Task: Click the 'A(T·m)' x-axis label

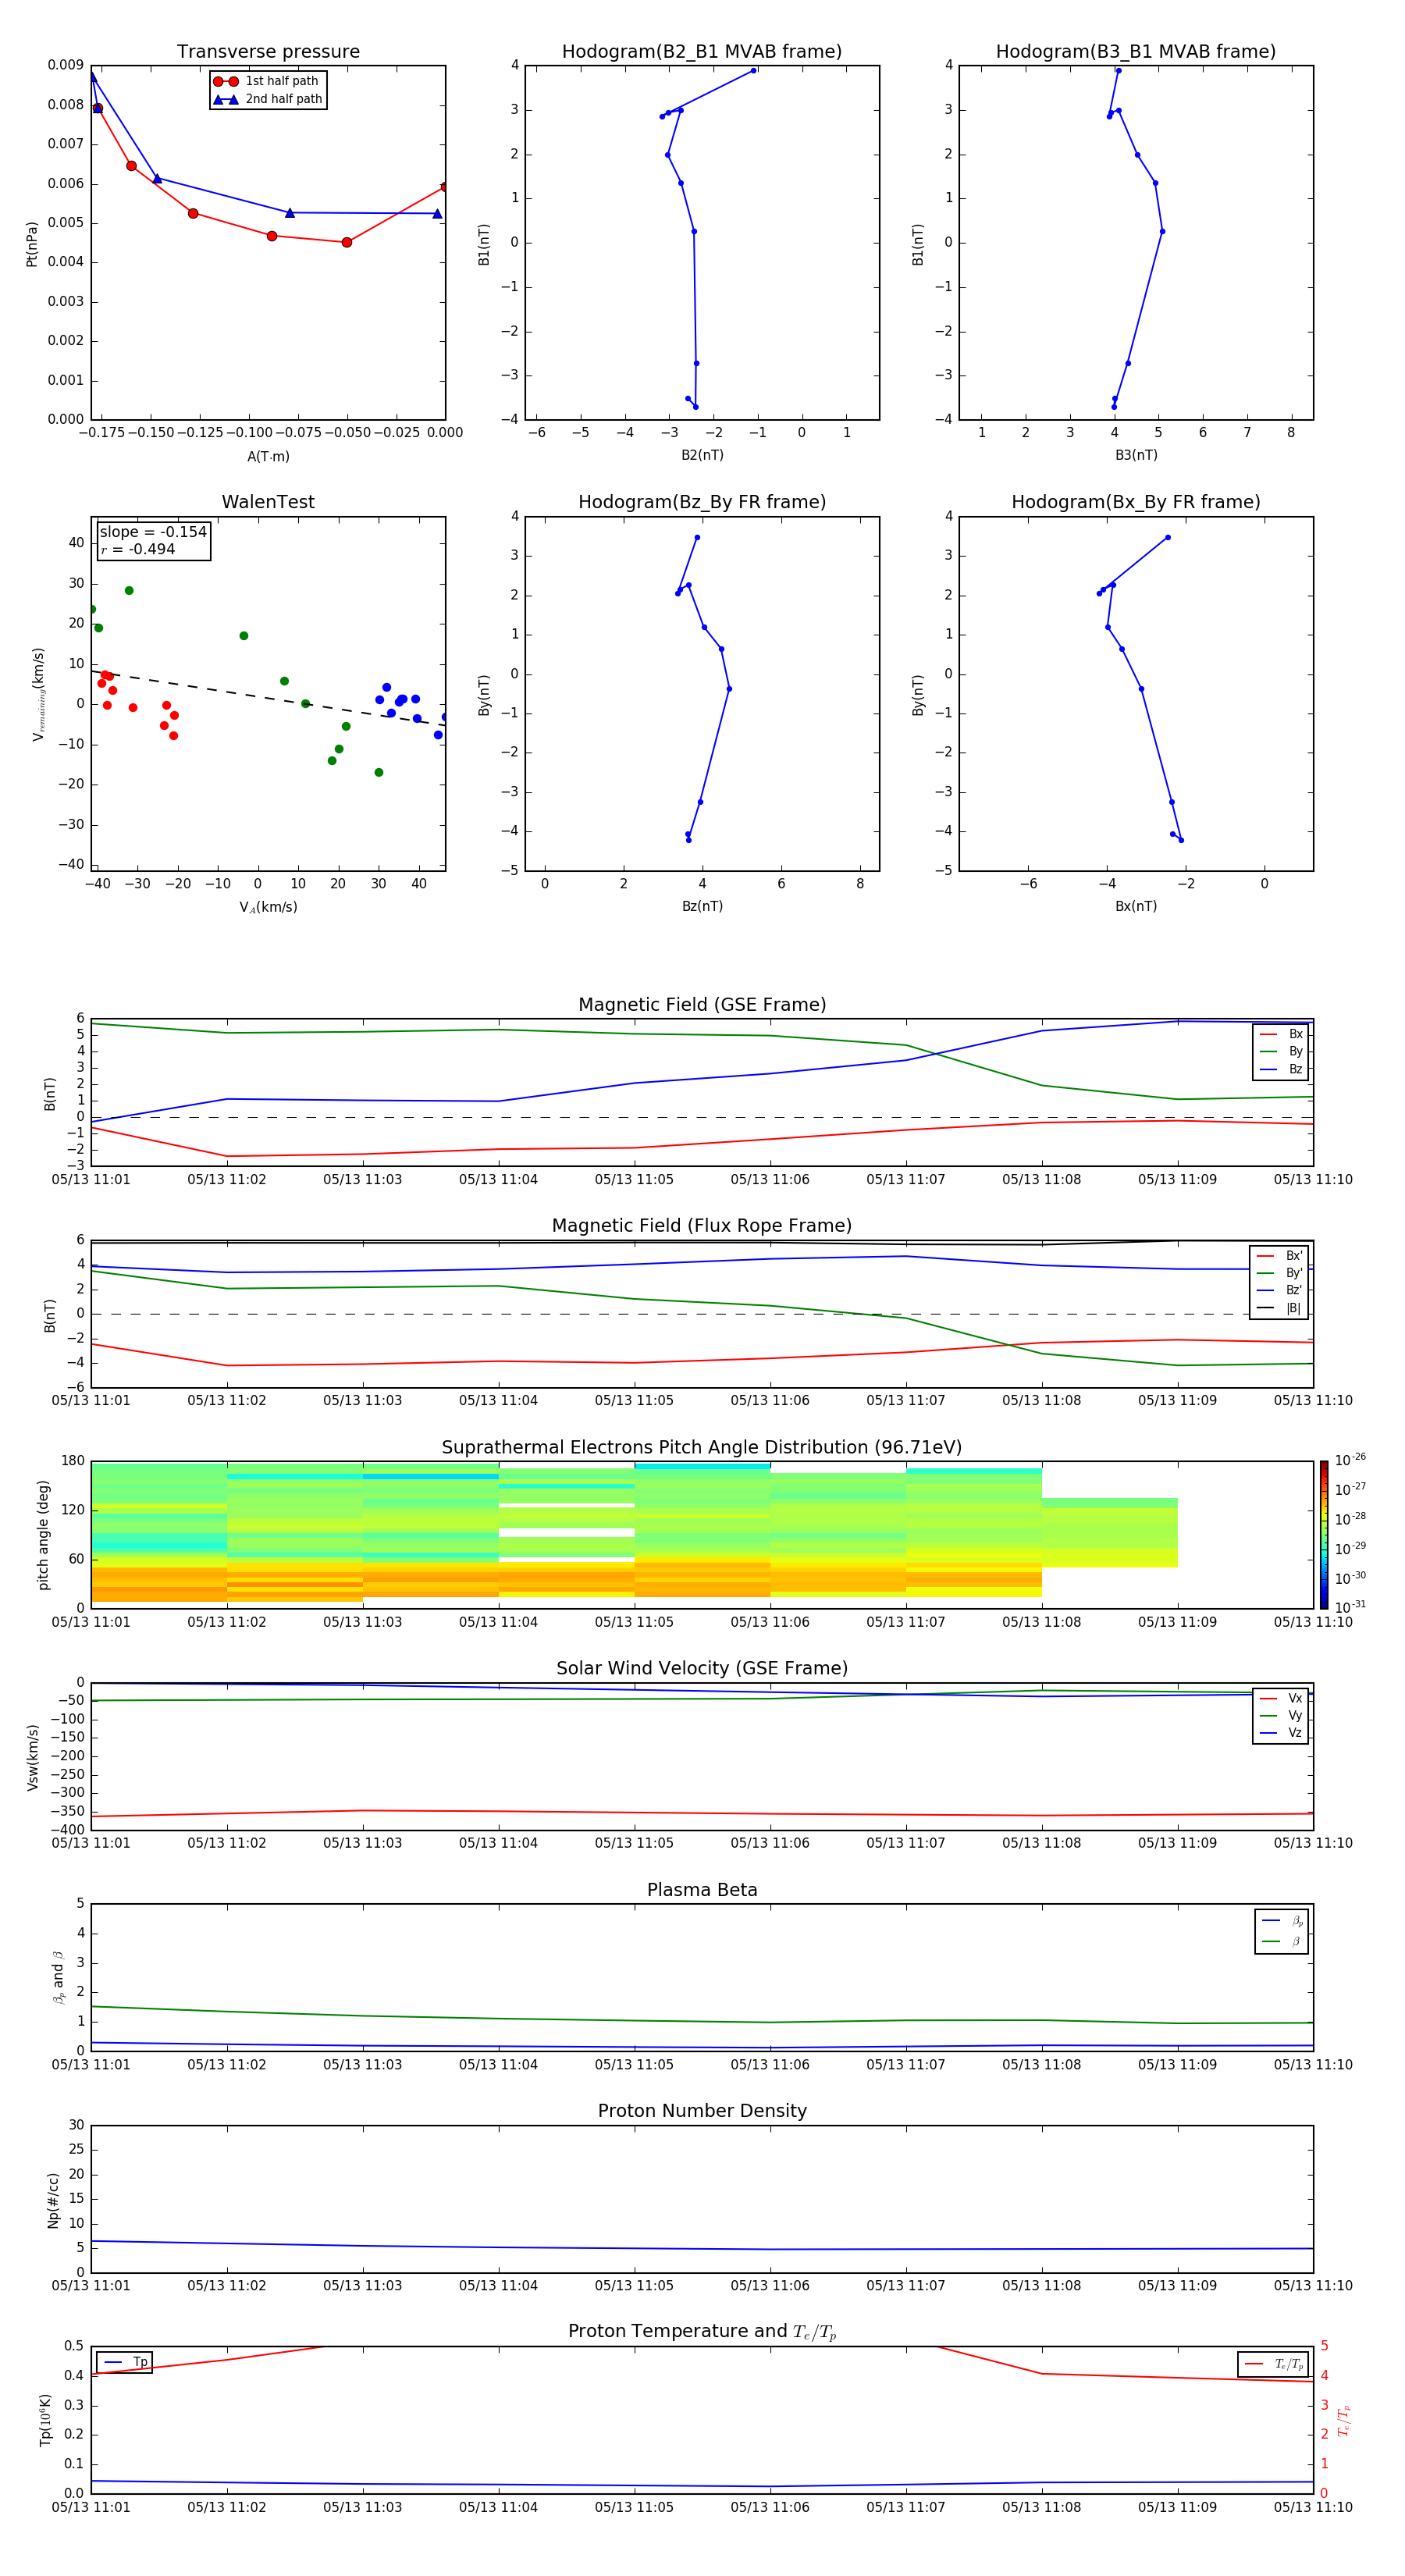Action: [x=268, y=457]
